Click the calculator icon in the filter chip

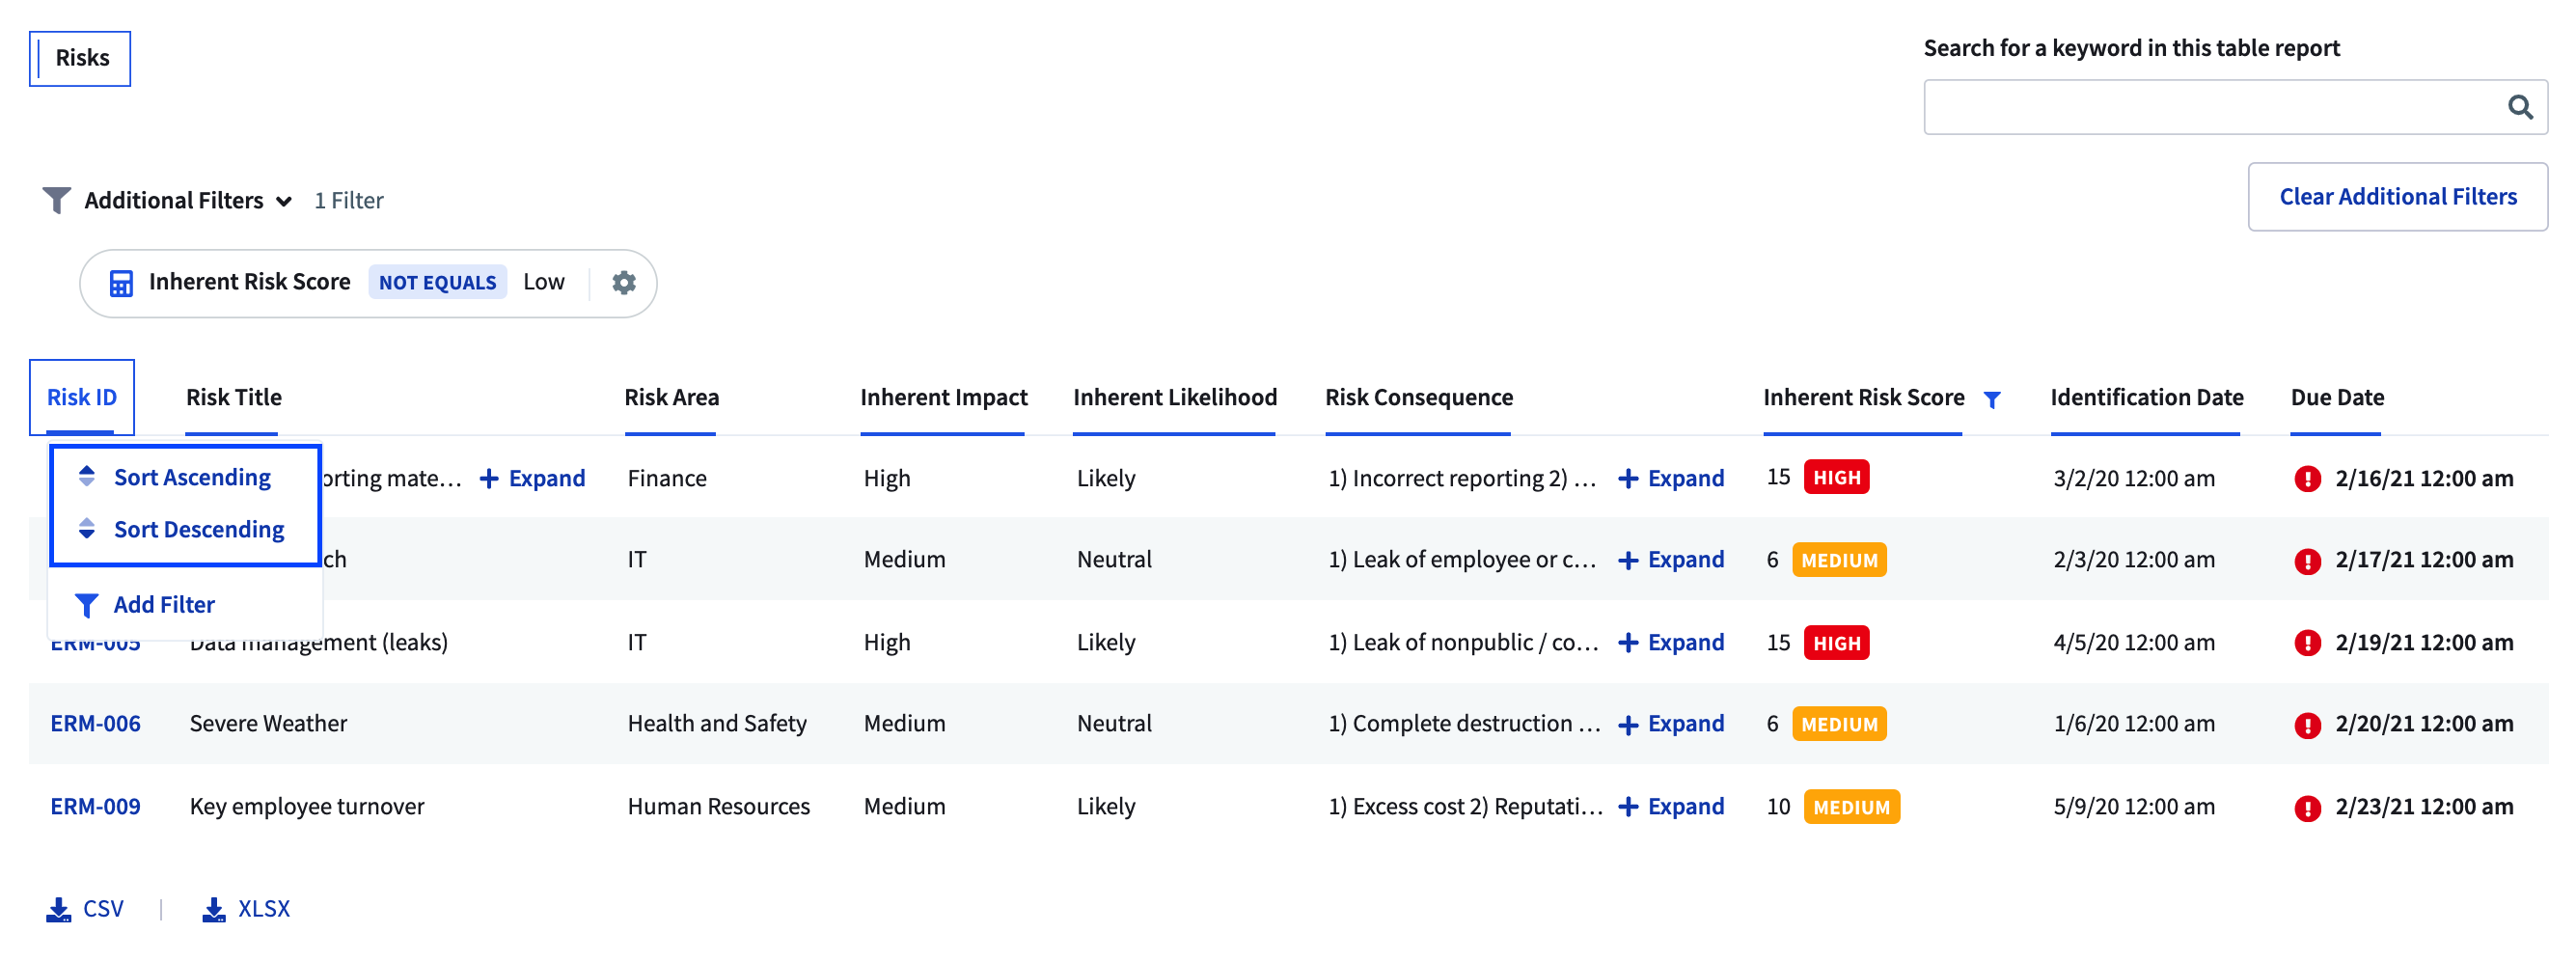(x=121, y=283)
